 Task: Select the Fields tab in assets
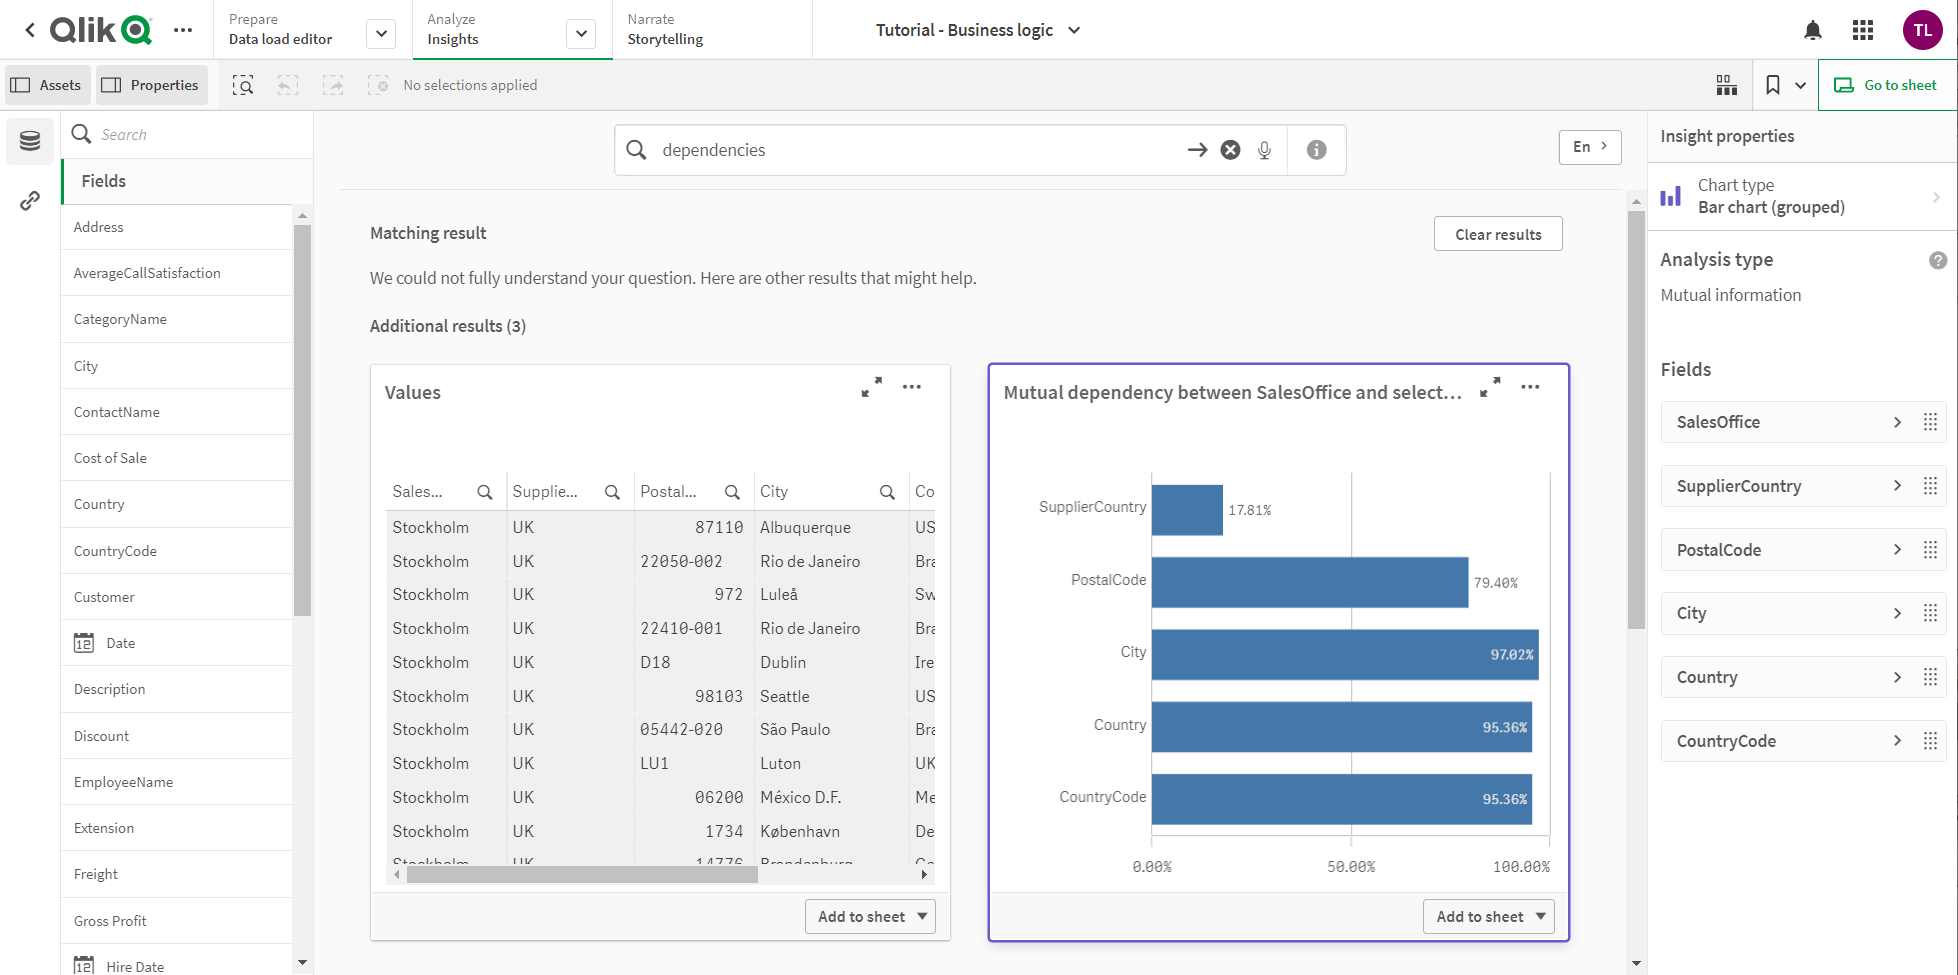tap(104, 181)
